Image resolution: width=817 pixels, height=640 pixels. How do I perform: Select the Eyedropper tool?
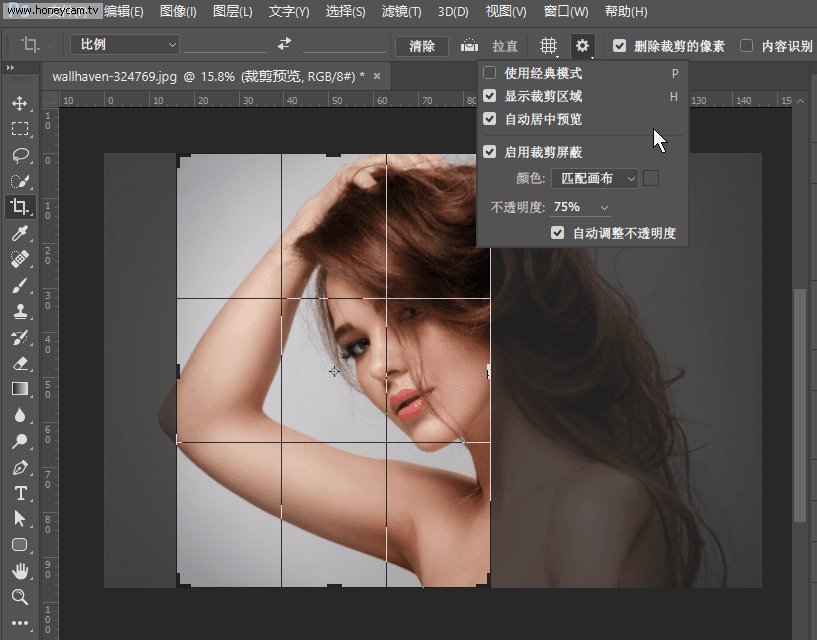coord(20,233)
